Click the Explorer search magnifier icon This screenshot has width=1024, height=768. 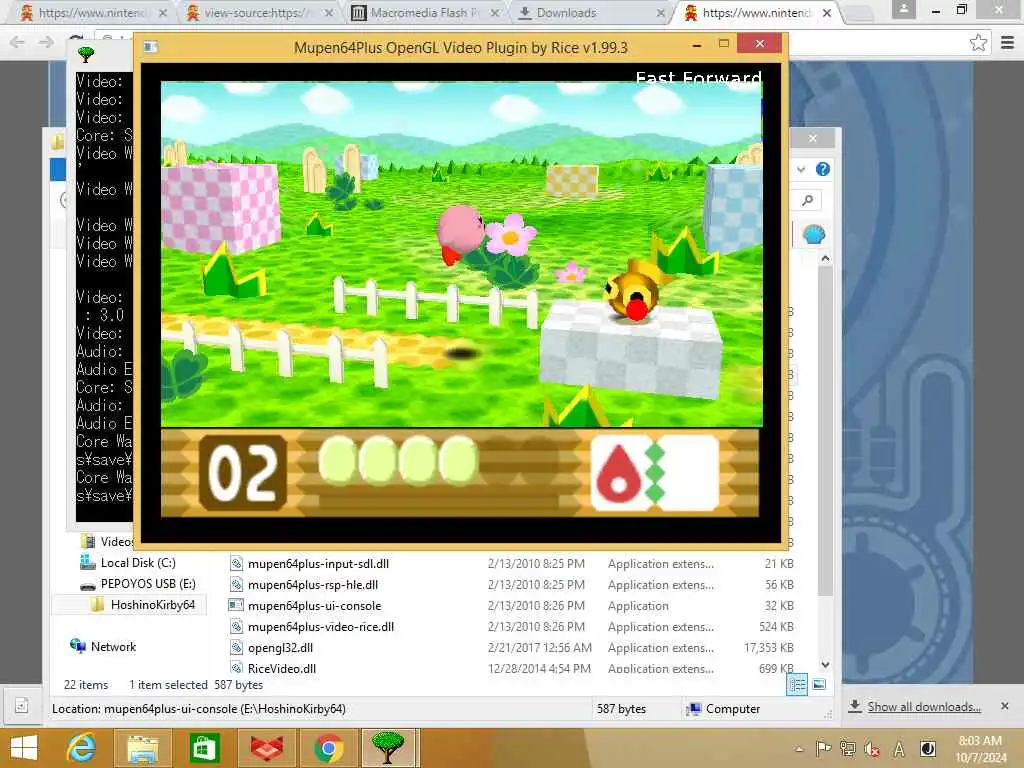pos(808,200)
